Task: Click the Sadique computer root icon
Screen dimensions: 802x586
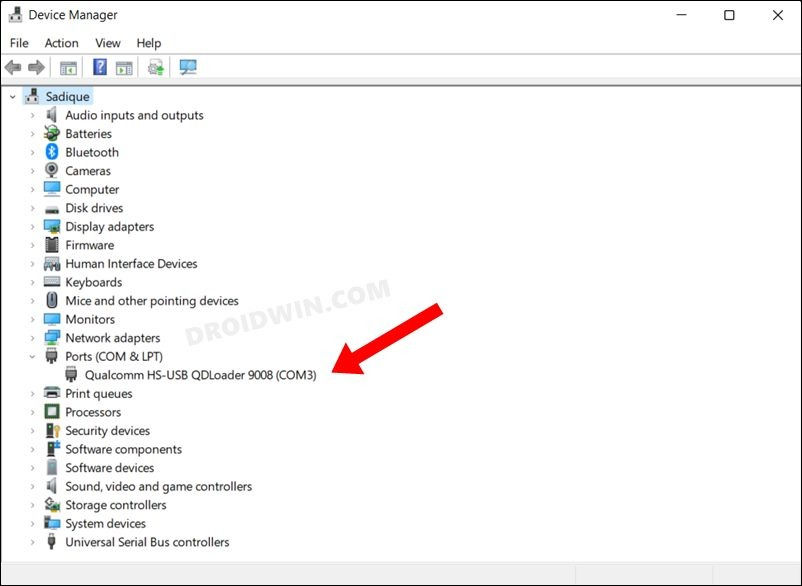Action: (32, 96)
